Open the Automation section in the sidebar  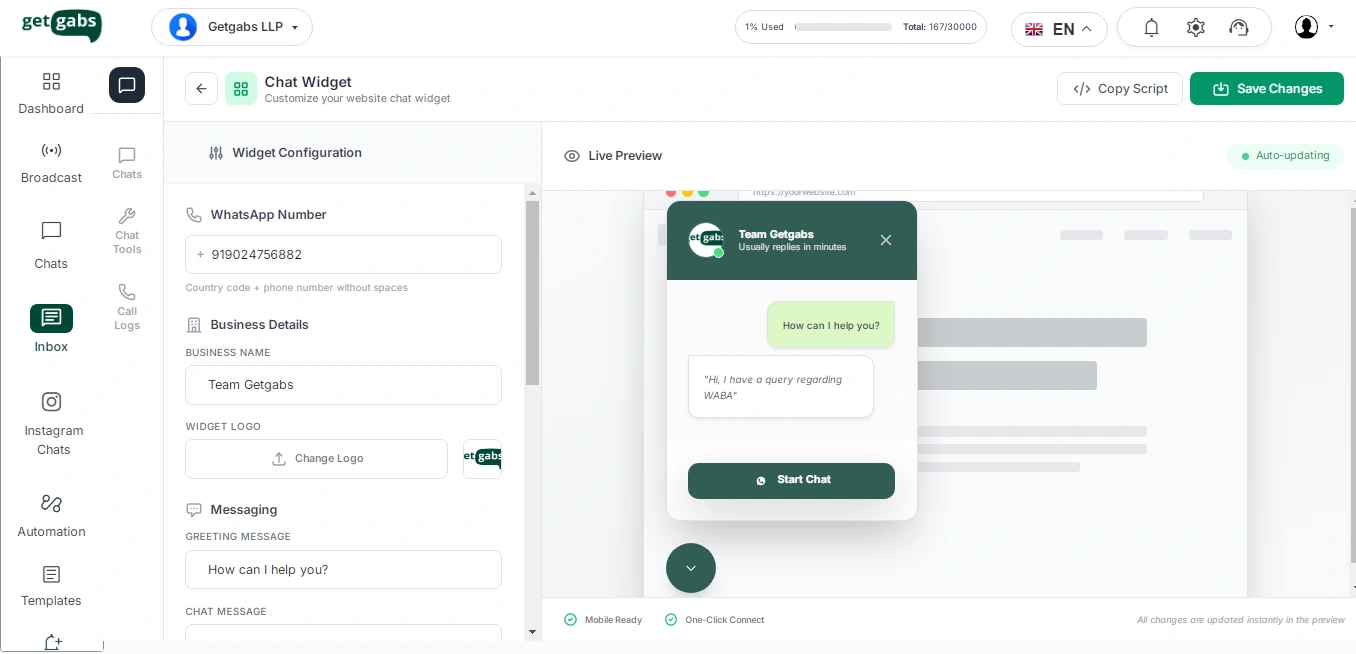tap(51, 515)
